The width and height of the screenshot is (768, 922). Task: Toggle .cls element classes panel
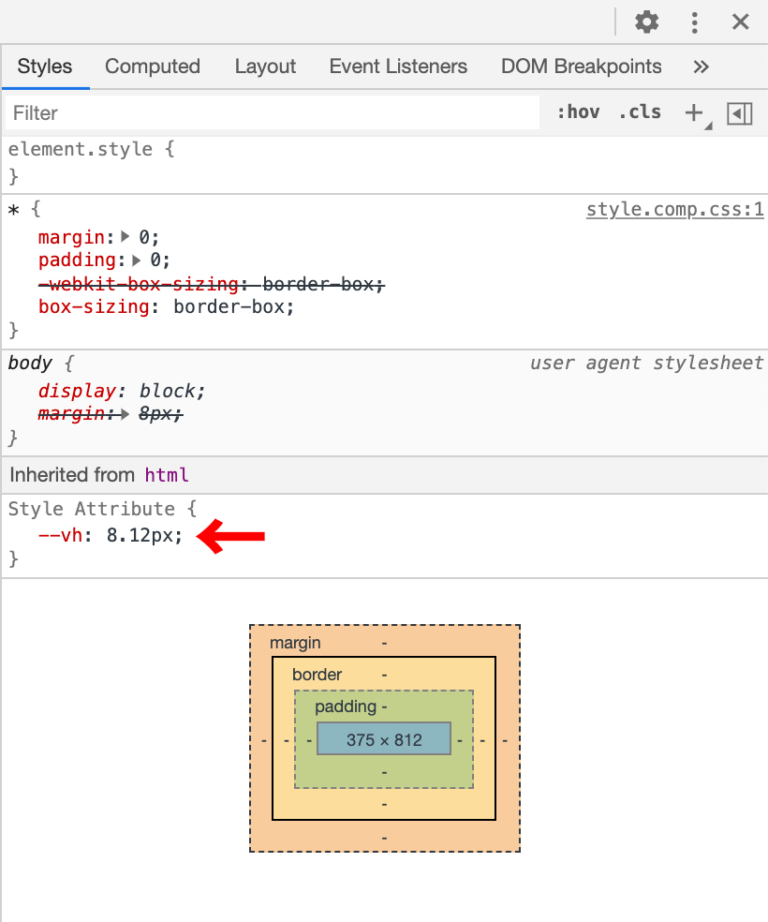click(x=640, y=112)
